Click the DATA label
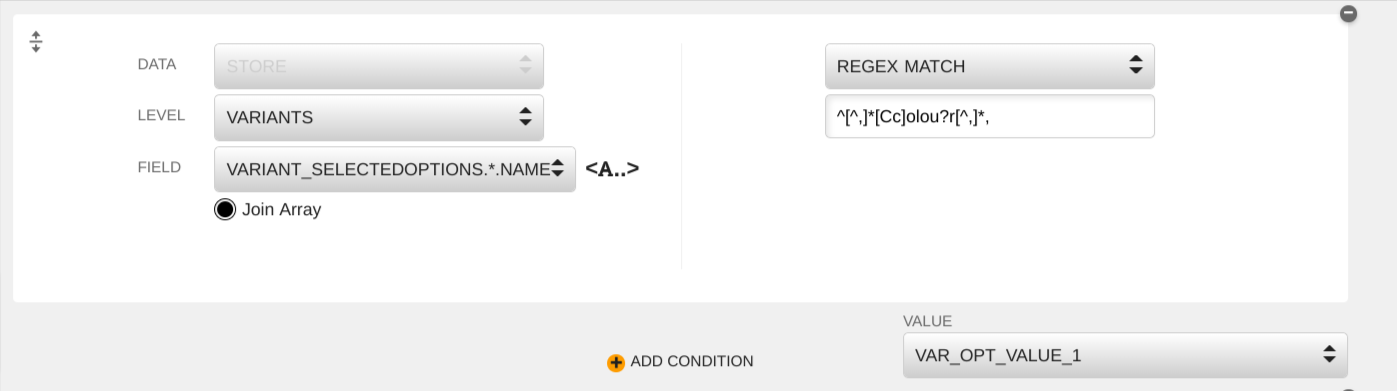Screen dimensions: 1397x391 157,64
